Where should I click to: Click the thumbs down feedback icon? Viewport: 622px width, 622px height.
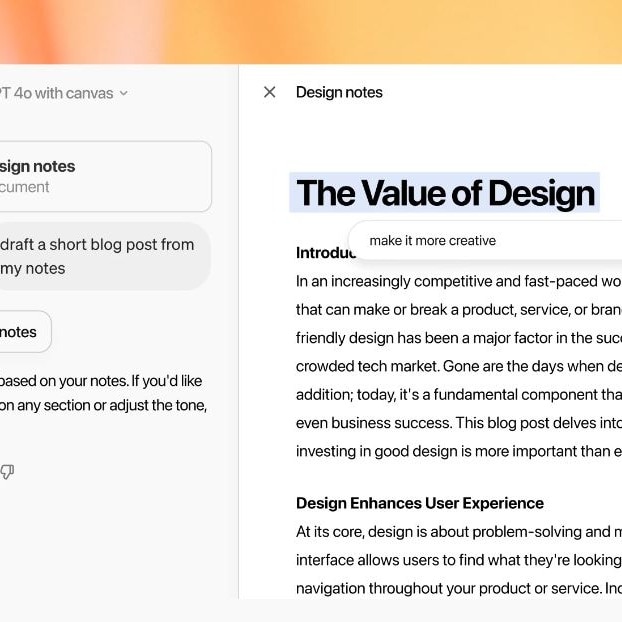pos(7,471)
